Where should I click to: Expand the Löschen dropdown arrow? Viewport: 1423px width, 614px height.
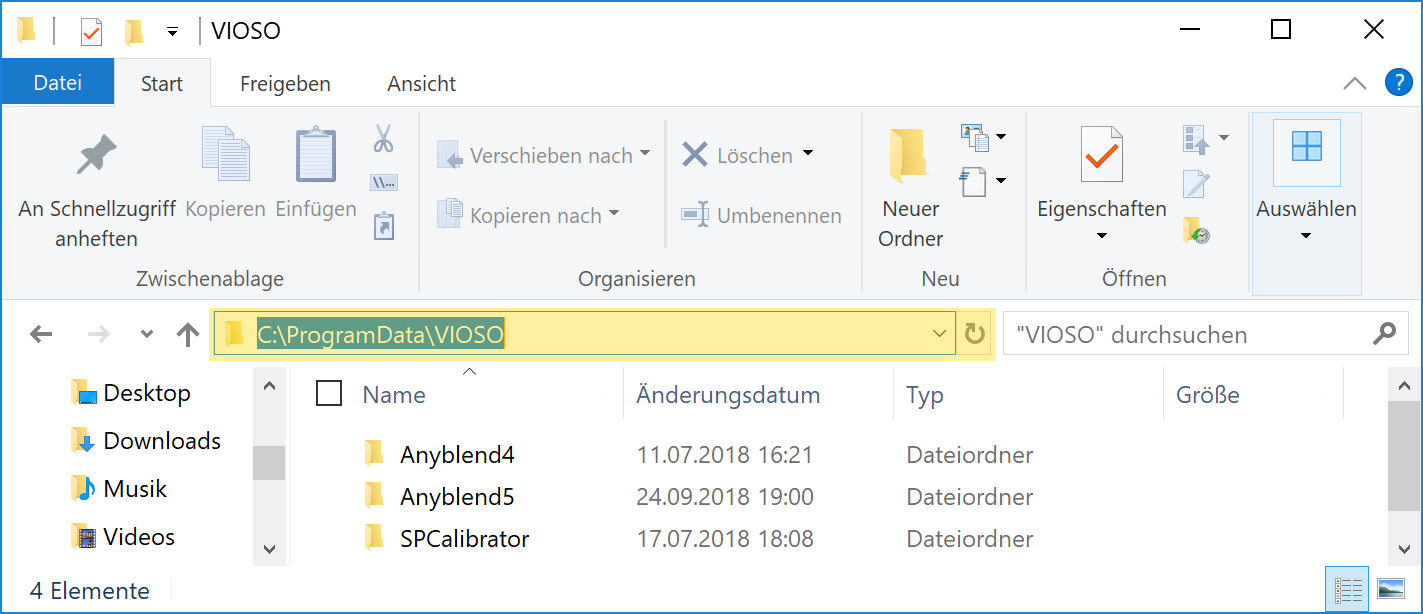tap(807, 154)
